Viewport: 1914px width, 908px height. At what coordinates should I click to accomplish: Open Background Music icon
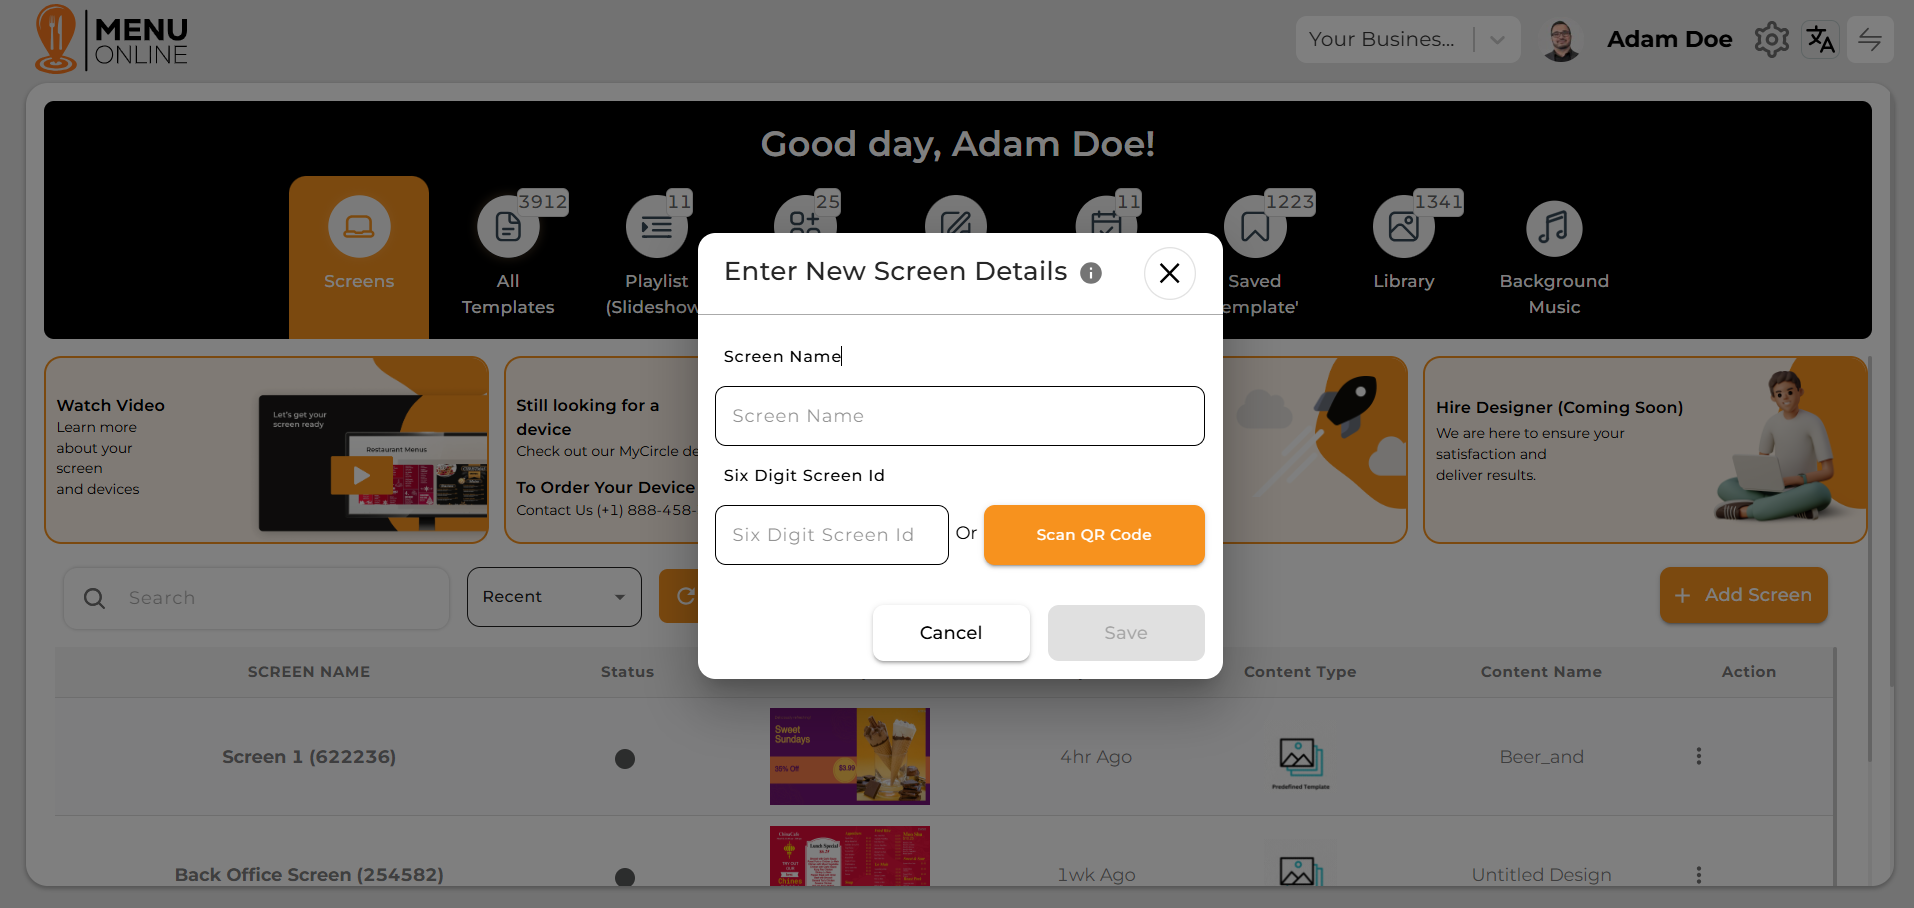tap(1553, 228)
